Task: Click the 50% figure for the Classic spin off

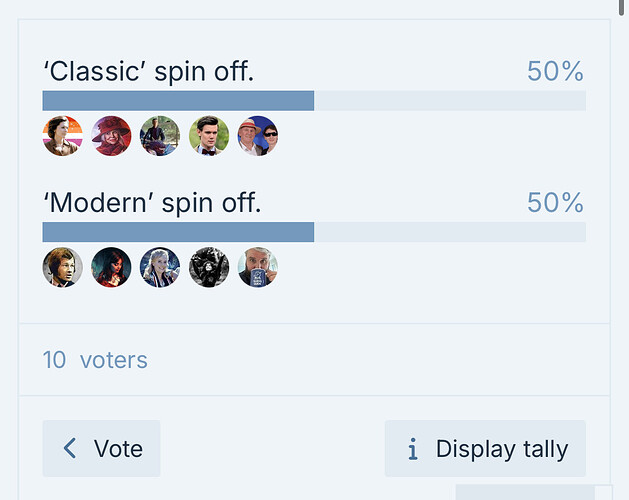Action: click(556, 71)
